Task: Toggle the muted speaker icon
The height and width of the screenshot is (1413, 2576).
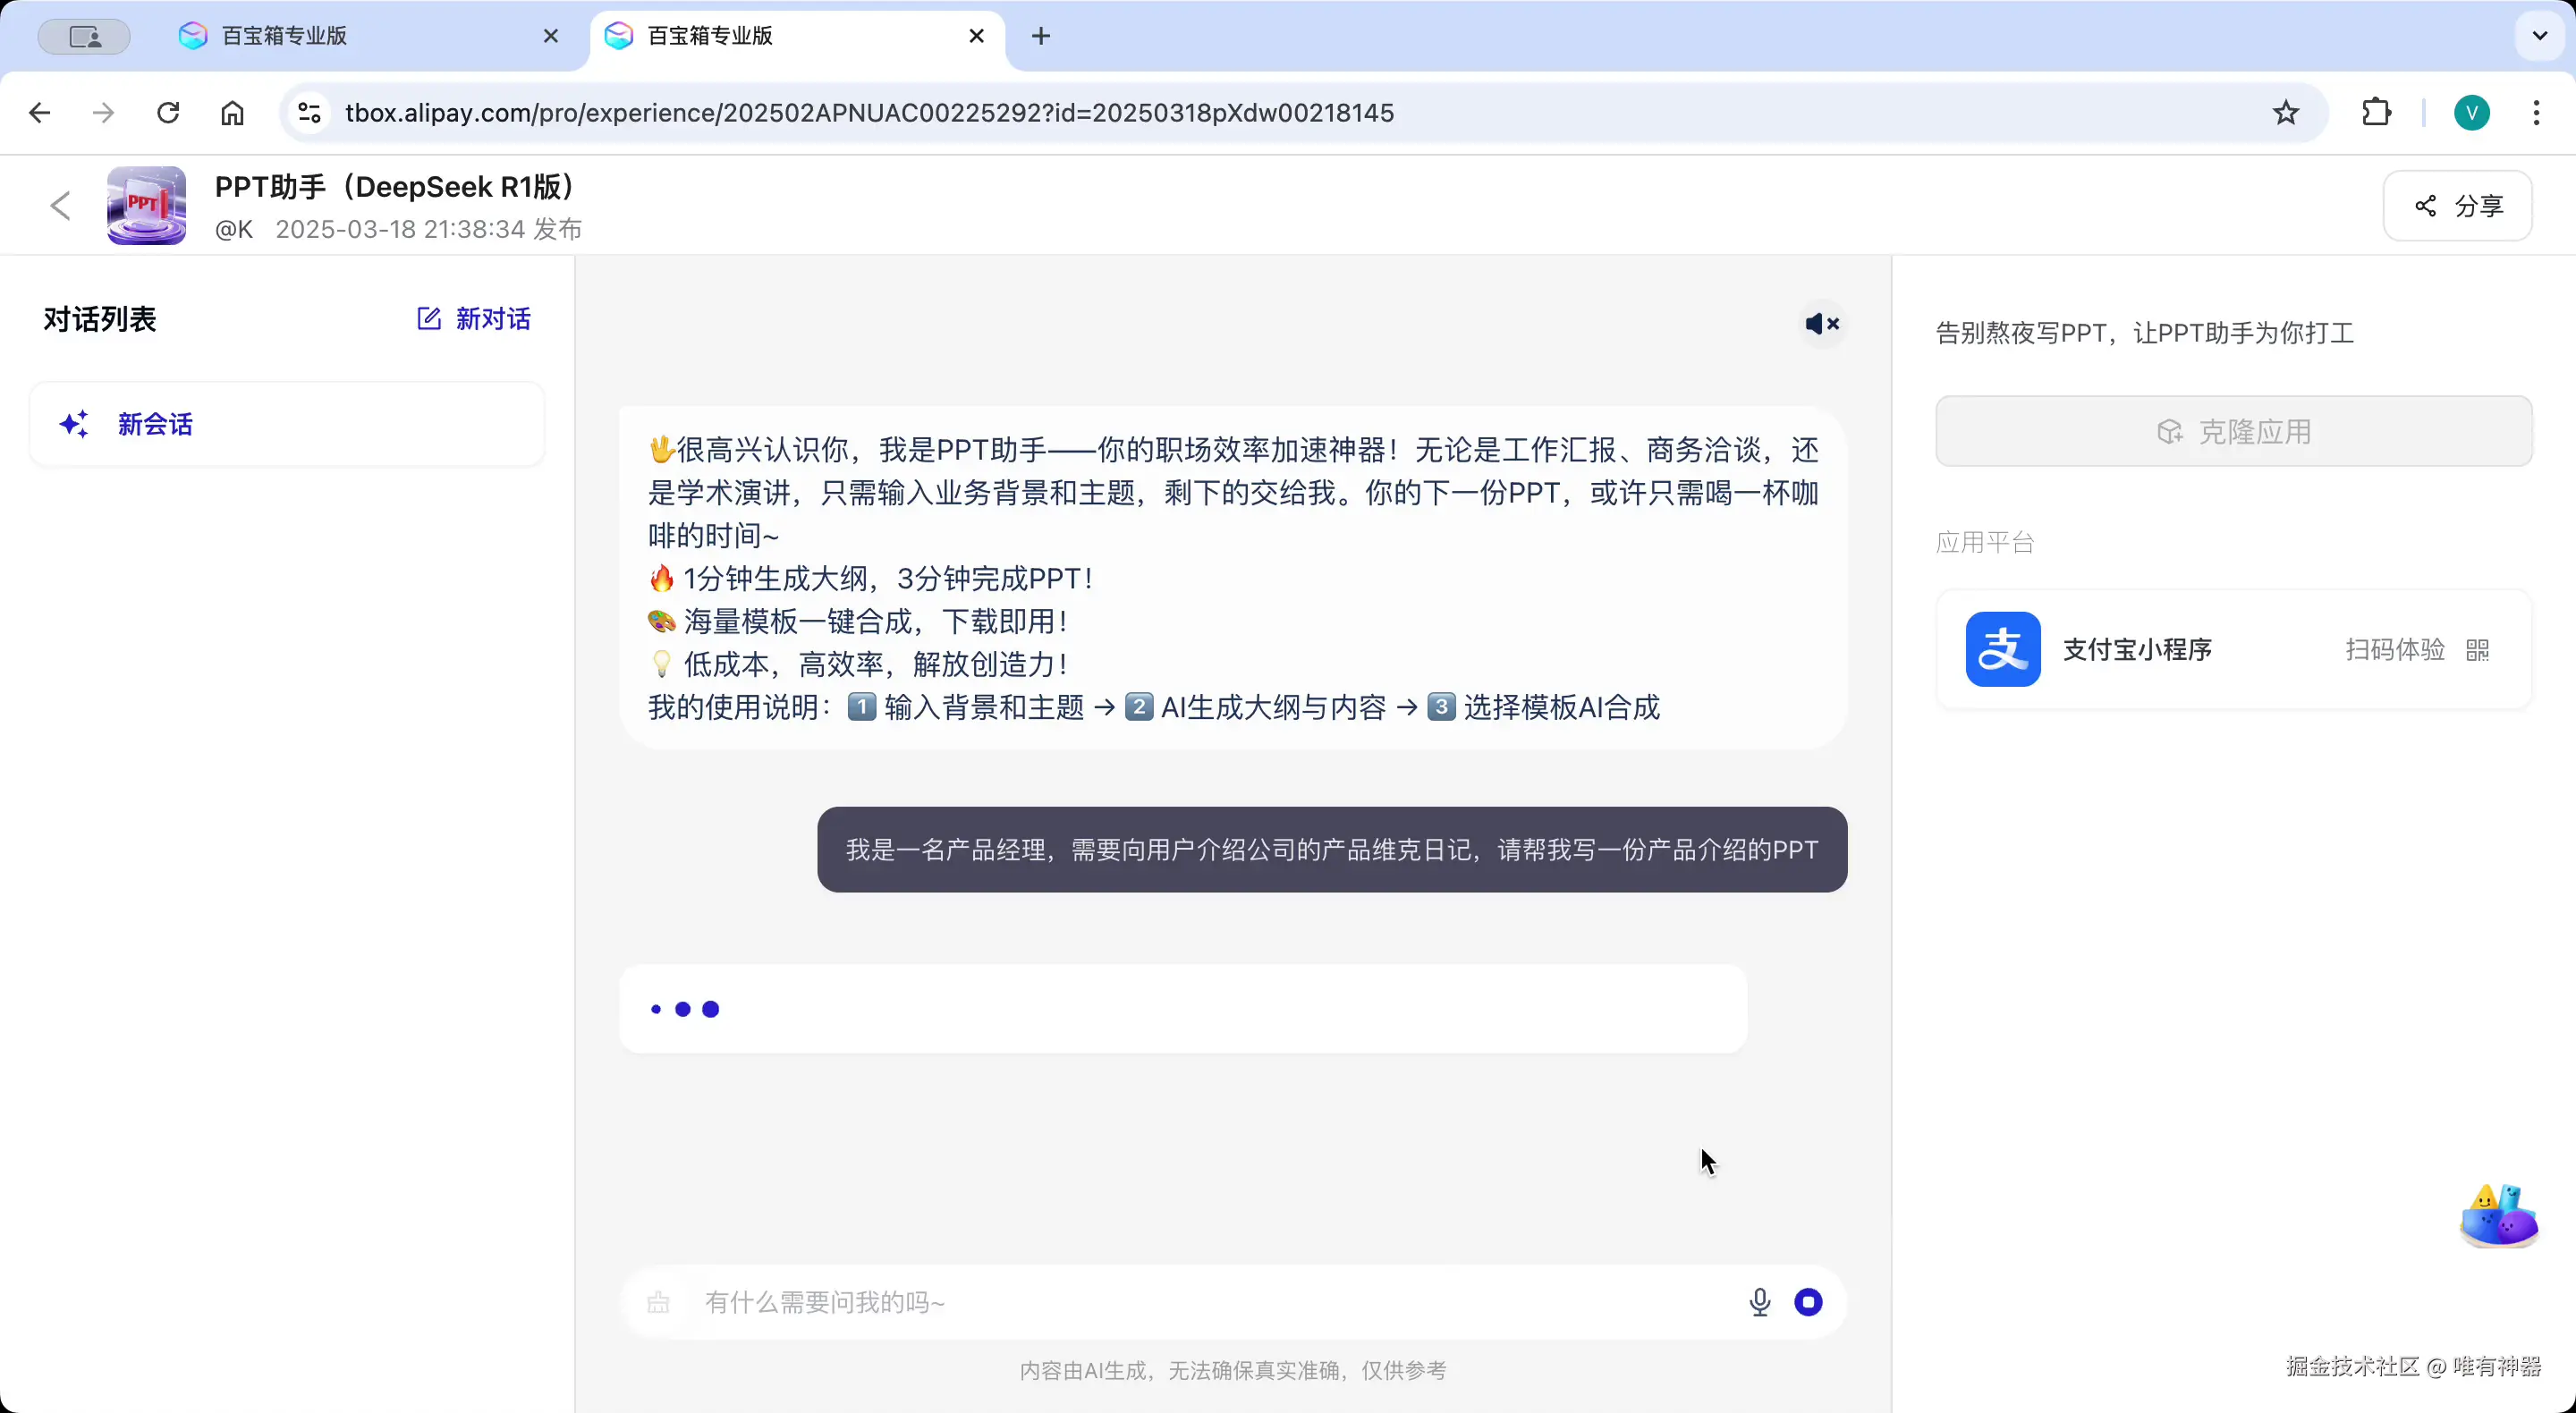Action: click(1822, 323)
